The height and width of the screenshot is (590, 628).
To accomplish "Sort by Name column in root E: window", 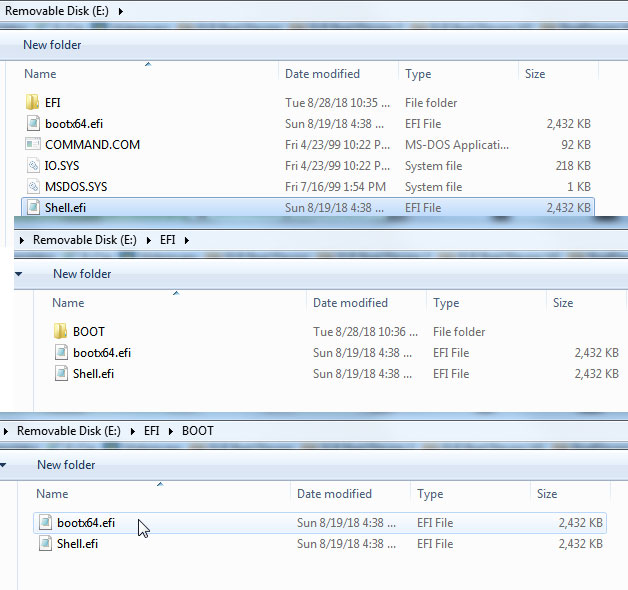I will click(x=40, y=74).
